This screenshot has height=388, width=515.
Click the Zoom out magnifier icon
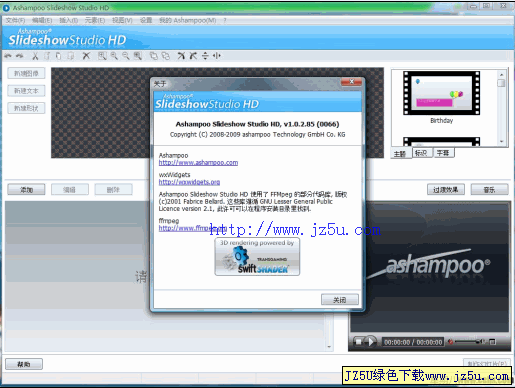click(126, 56)
